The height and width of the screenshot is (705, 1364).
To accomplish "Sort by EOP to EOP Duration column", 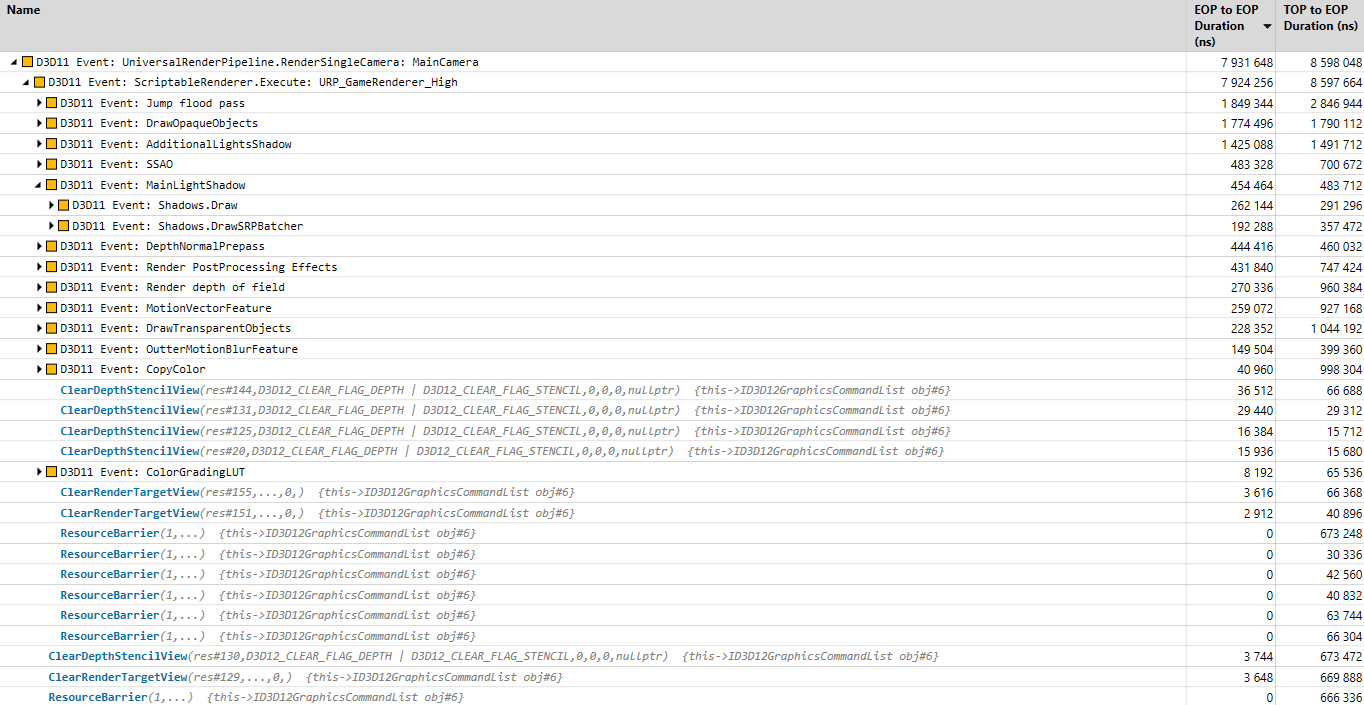I will pos(1224,26).
